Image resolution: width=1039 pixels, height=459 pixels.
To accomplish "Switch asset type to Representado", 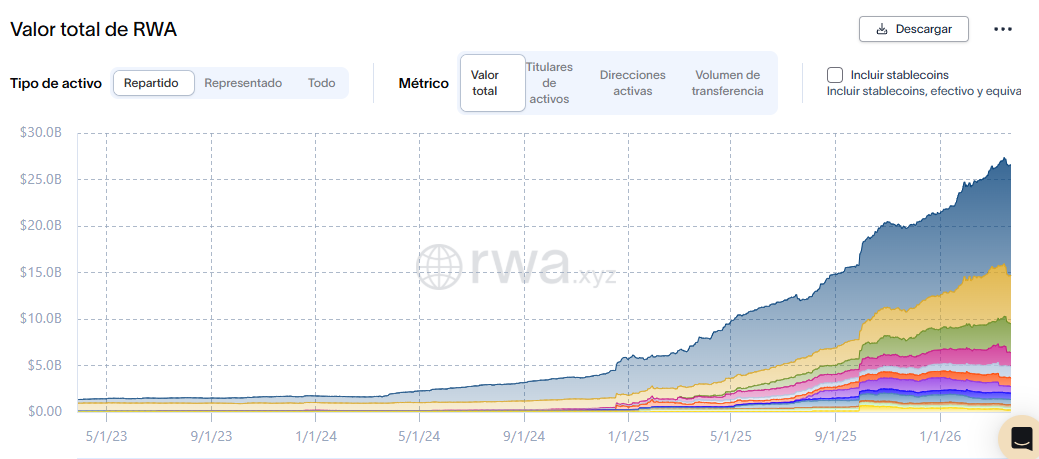I will (x=243, y=83).
